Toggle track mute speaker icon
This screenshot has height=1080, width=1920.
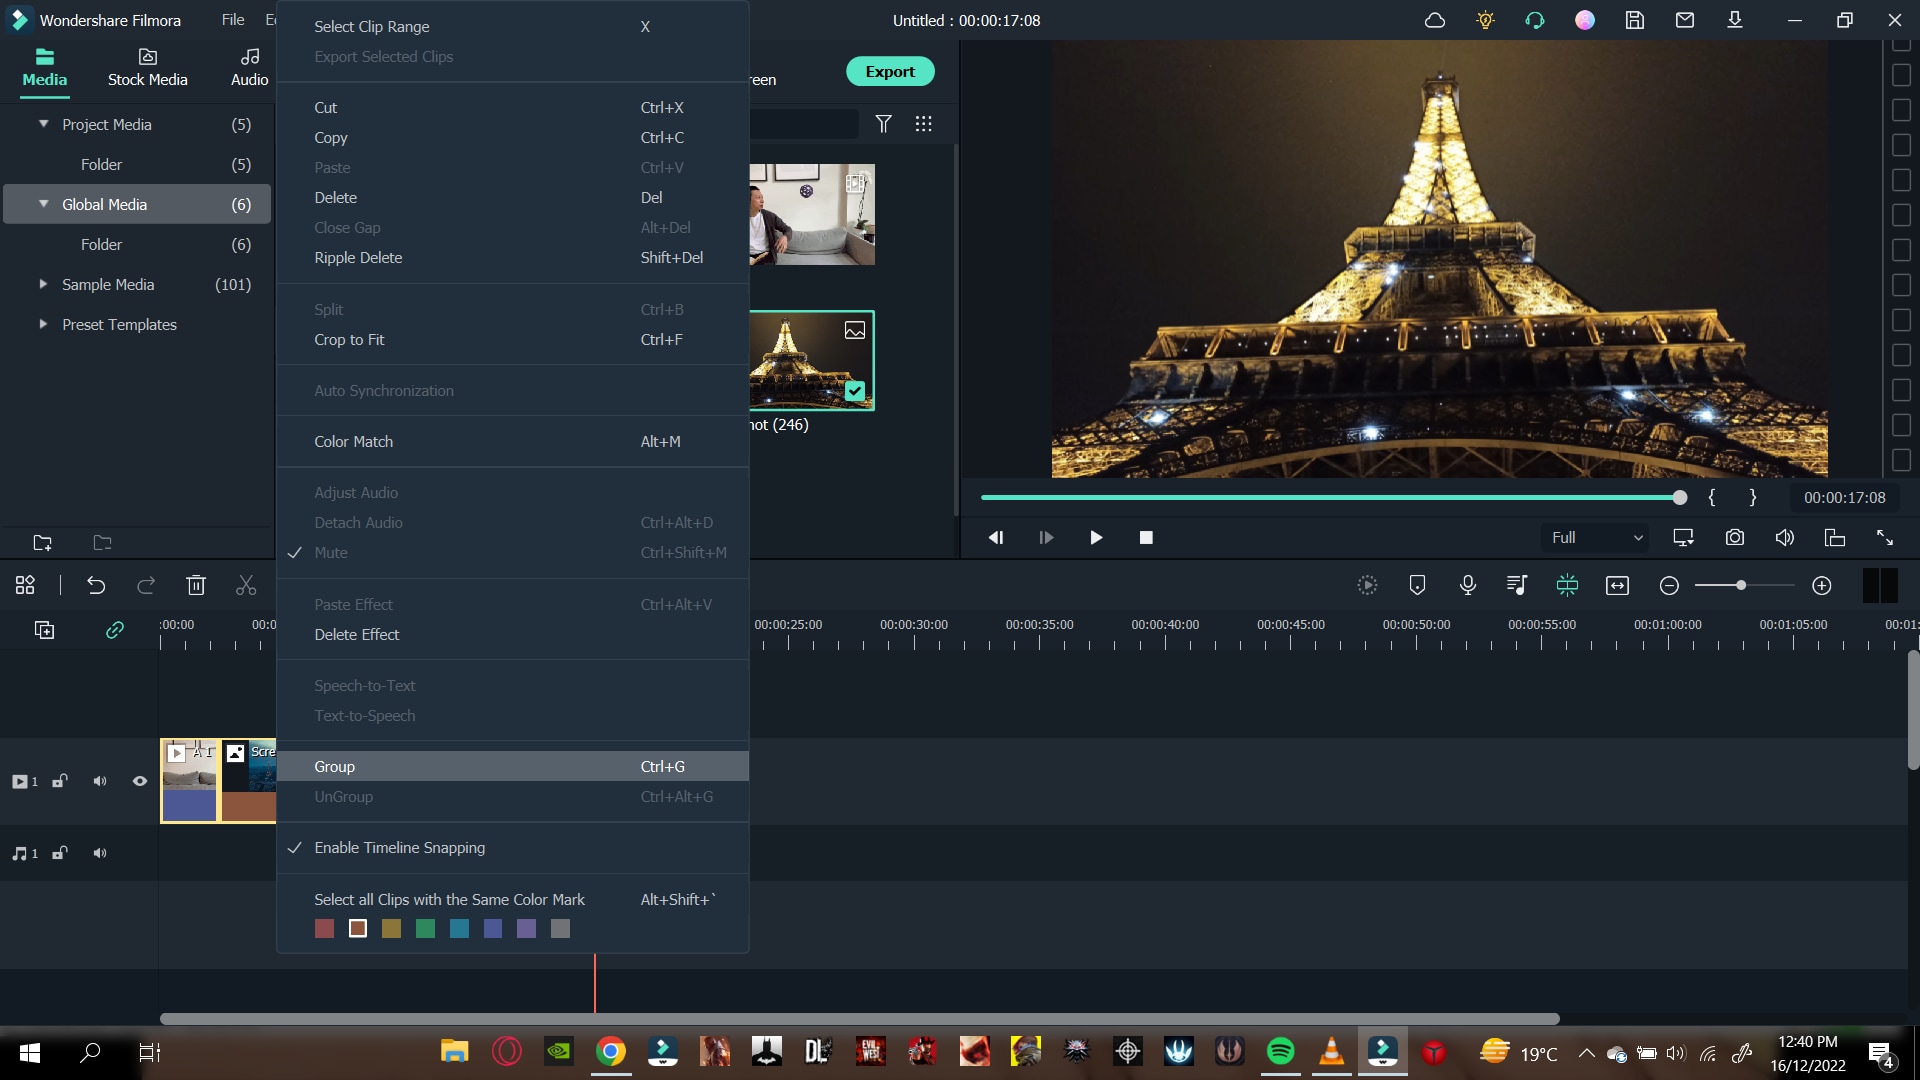point(100,779)
